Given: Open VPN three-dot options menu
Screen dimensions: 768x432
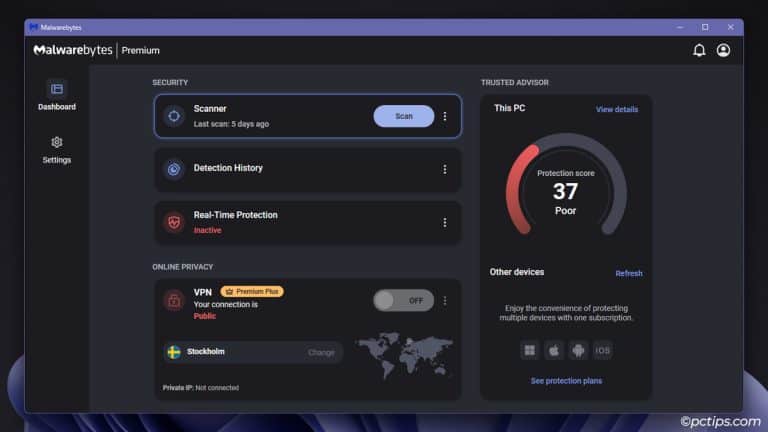Looking at the screenshot, I should (x=445, y=300).
